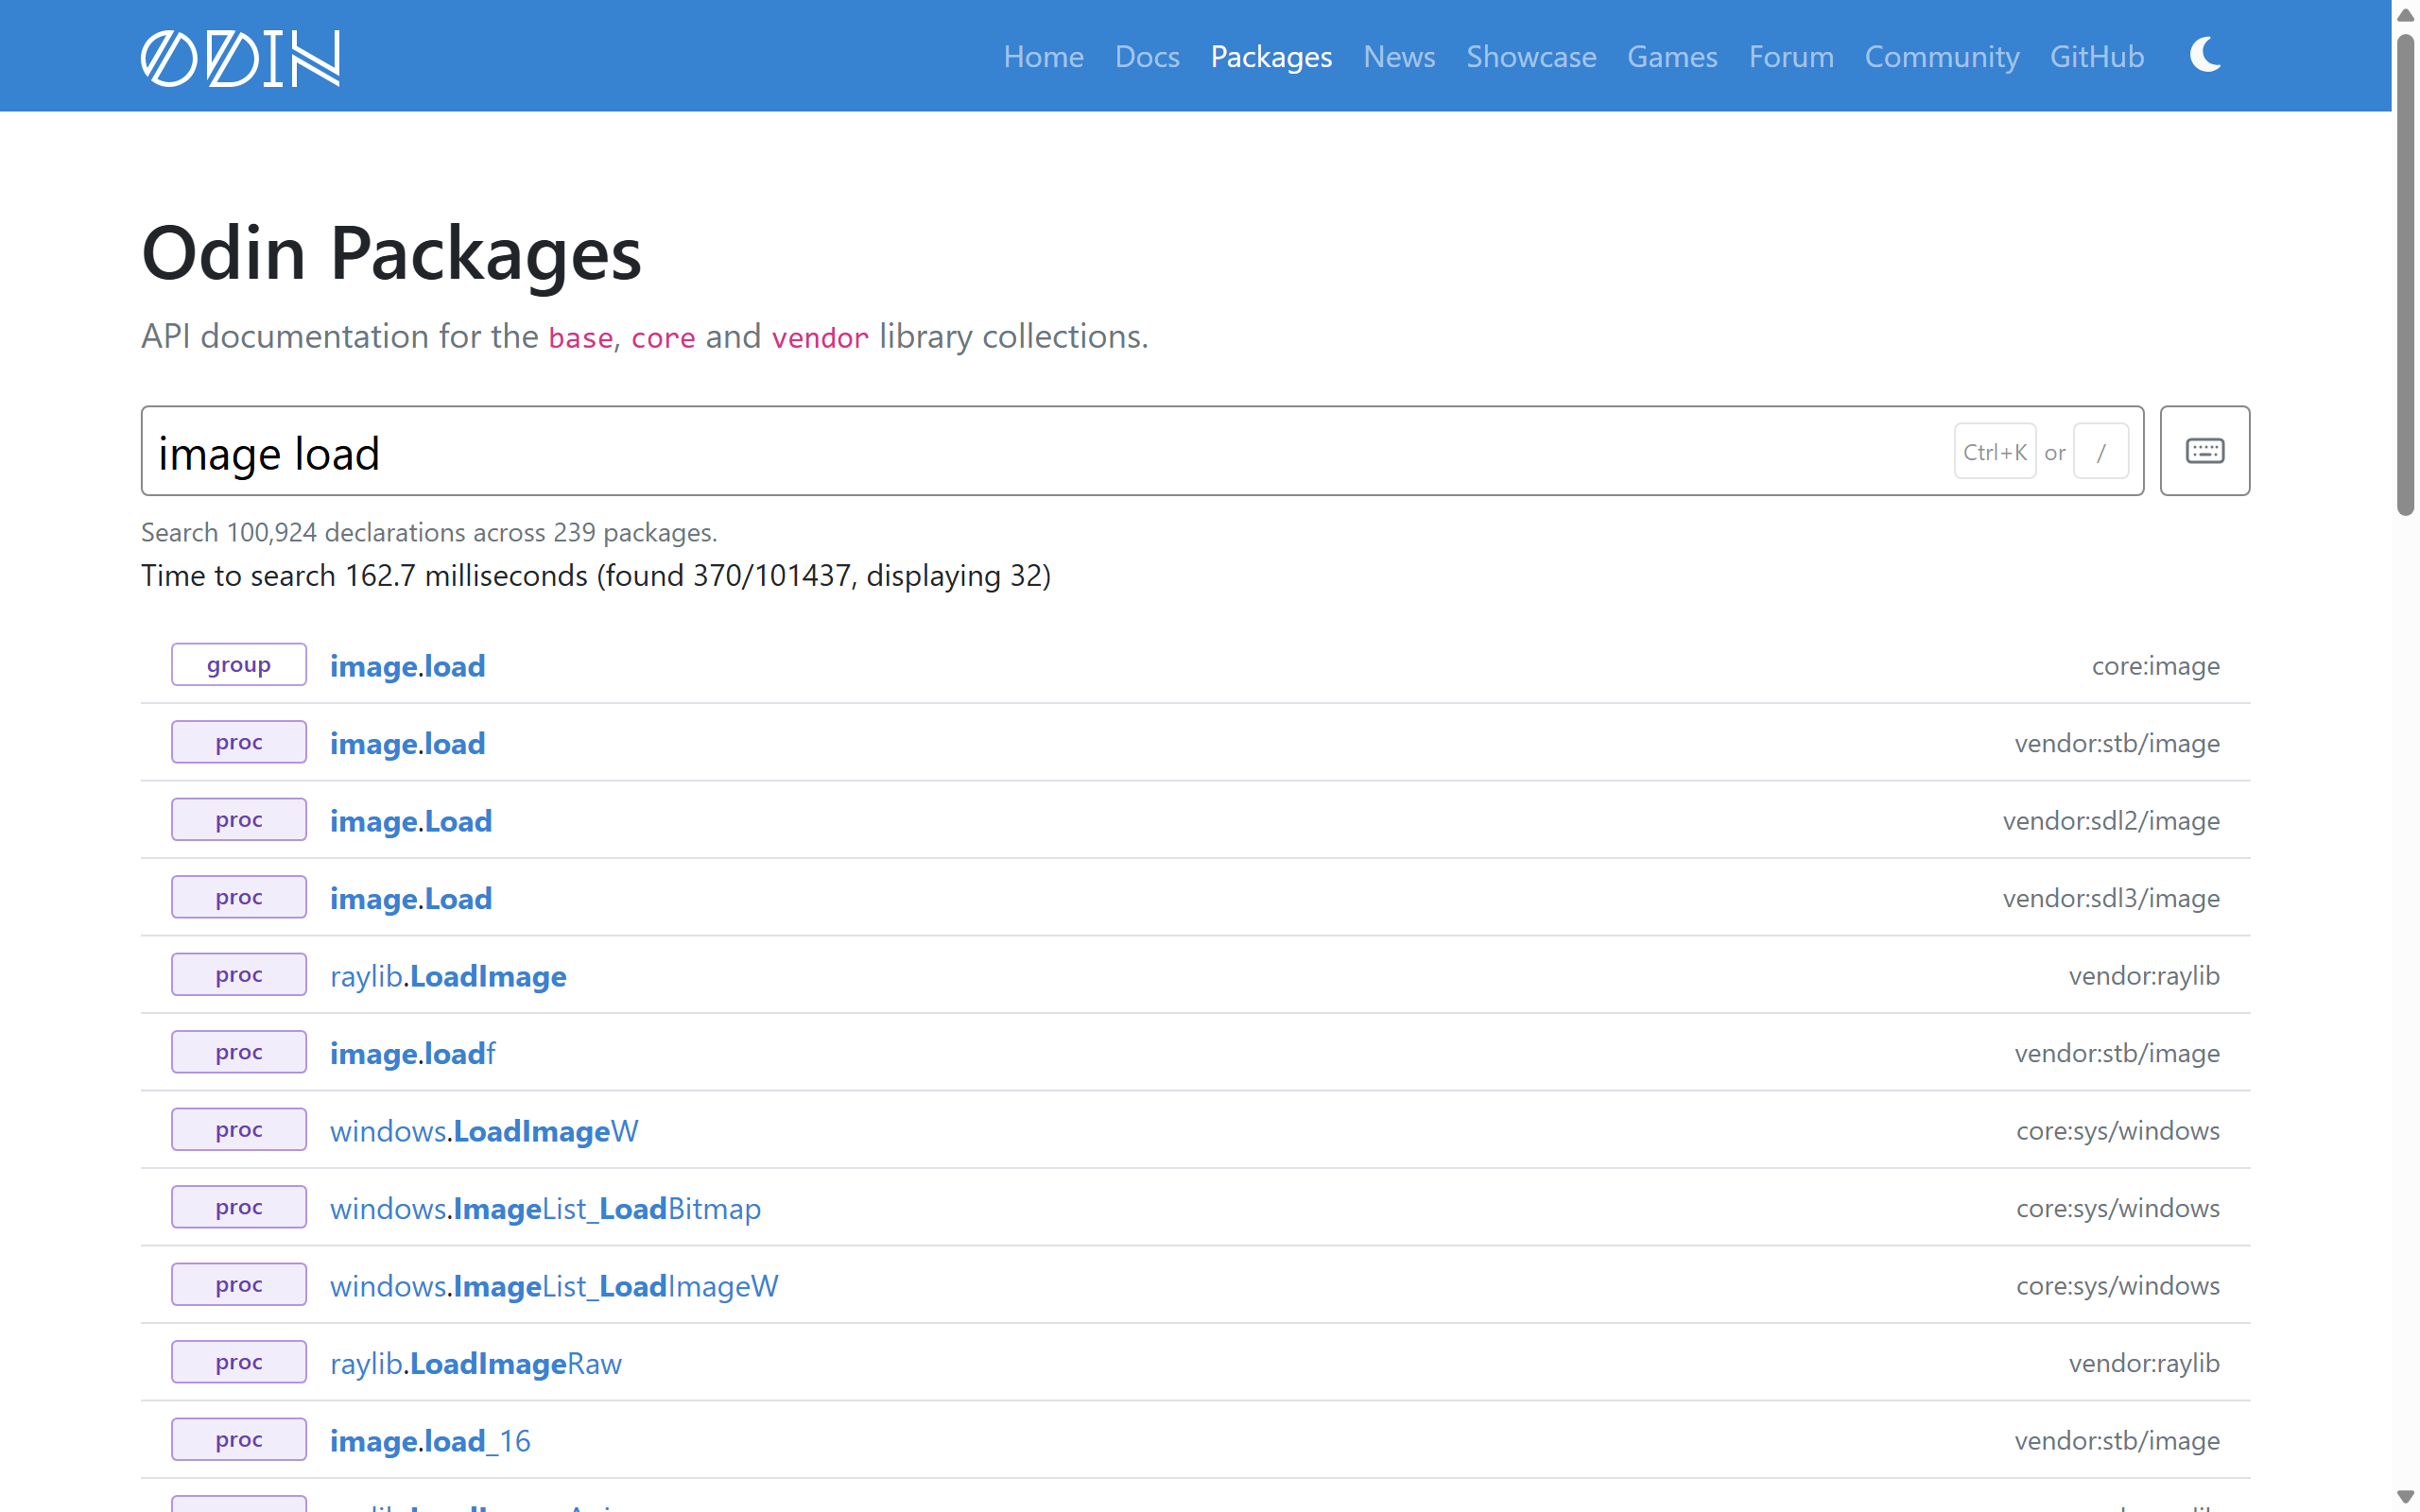Open raylib.LoadImageRaw result
Screen dimensions: 2420x1512
pyautogui.click(x=476, y=1363)
